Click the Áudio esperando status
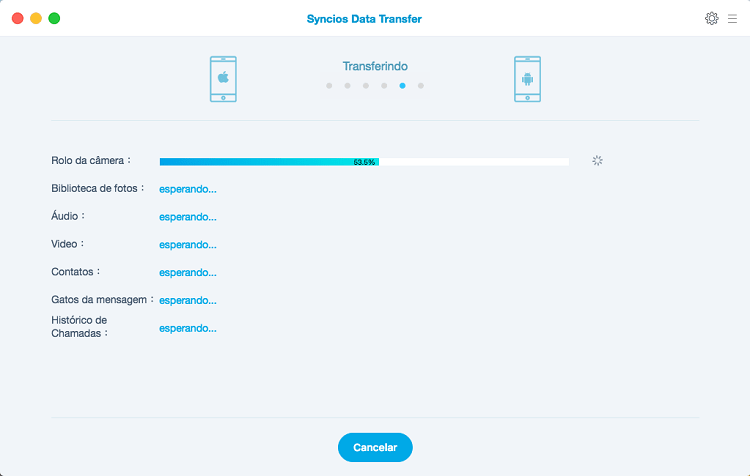The width and height of the screenshot is (750, 476). click(187, 216)
